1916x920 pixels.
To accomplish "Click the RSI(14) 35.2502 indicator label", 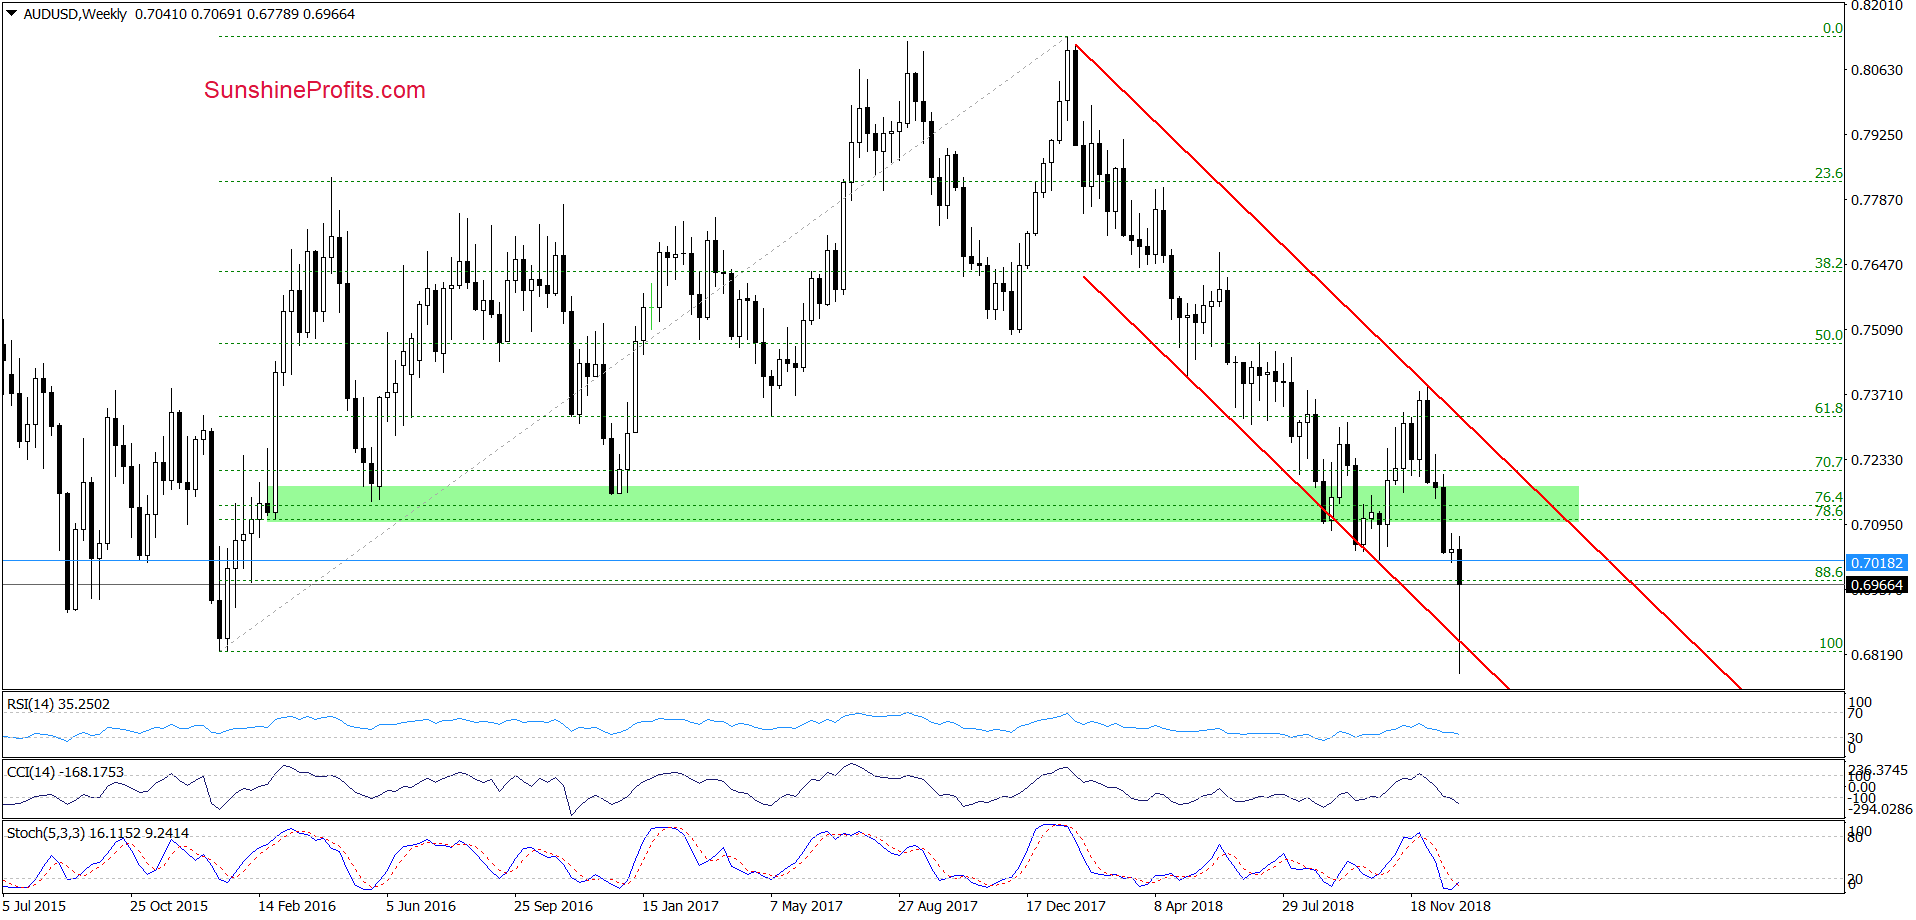I will (58, 704).
